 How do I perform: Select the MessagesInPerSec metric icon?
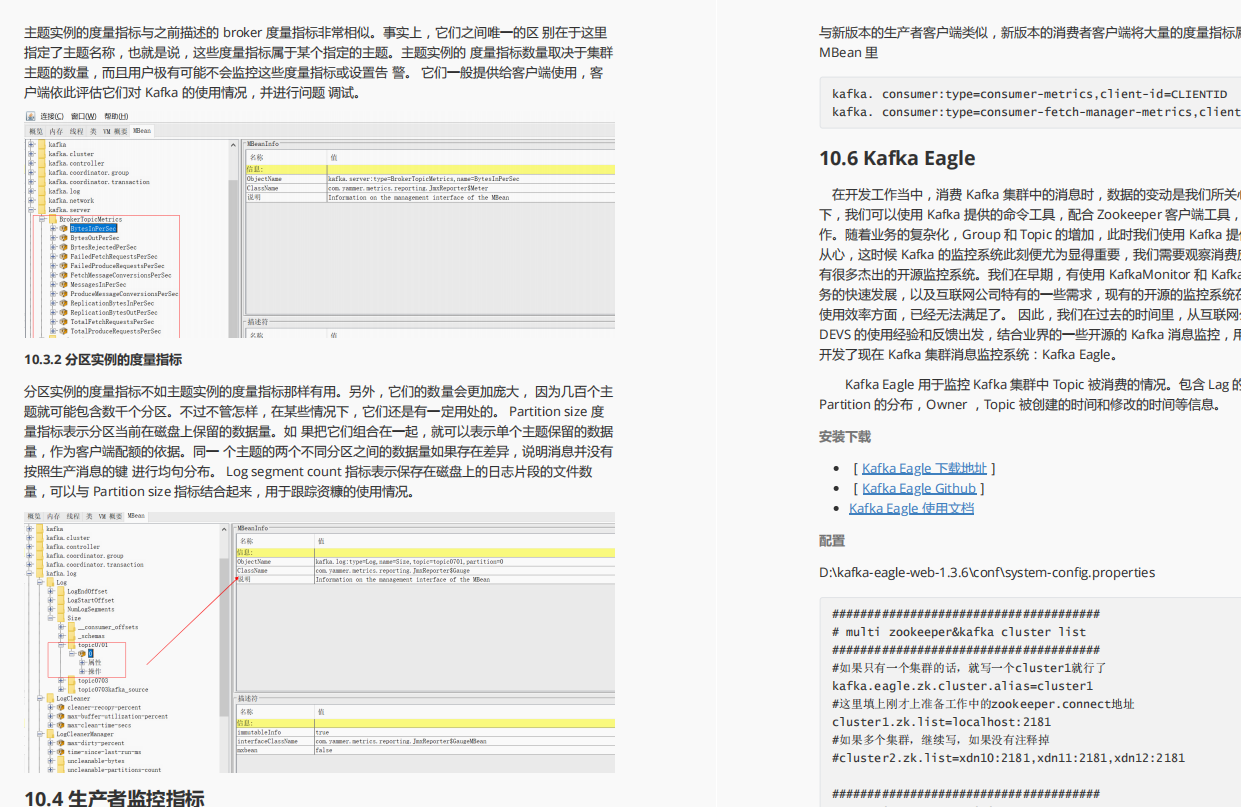(63, 284)
